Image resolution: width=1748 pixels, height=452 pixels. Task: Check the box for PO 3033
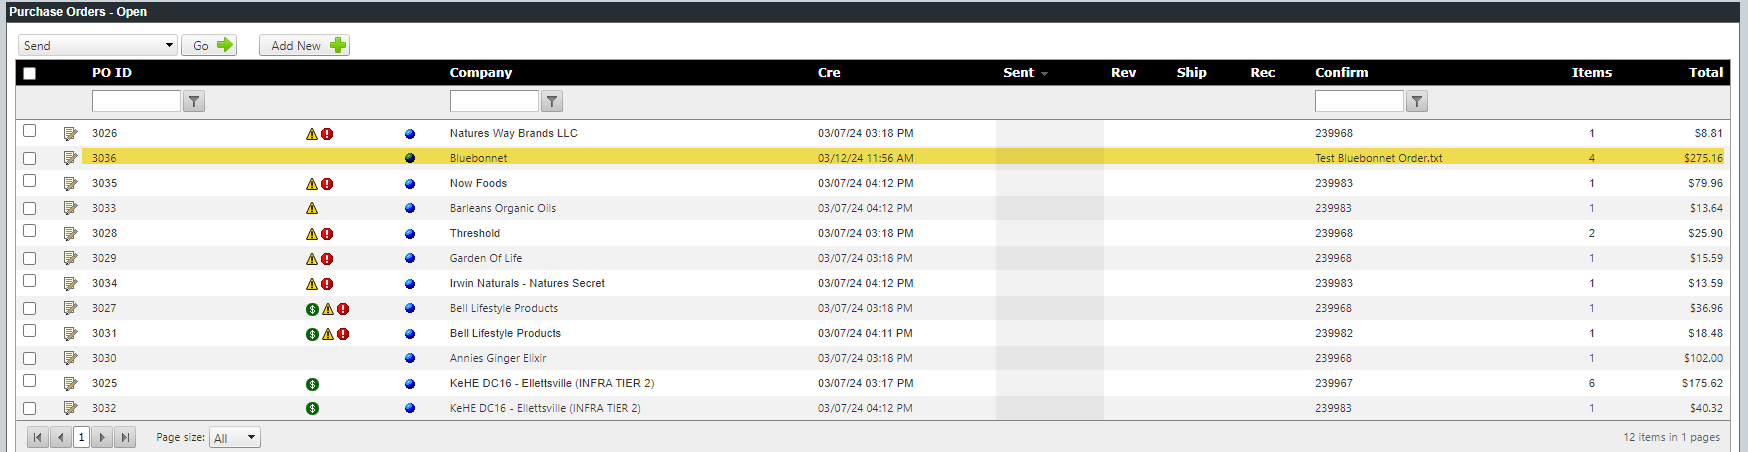coord(30,208)
